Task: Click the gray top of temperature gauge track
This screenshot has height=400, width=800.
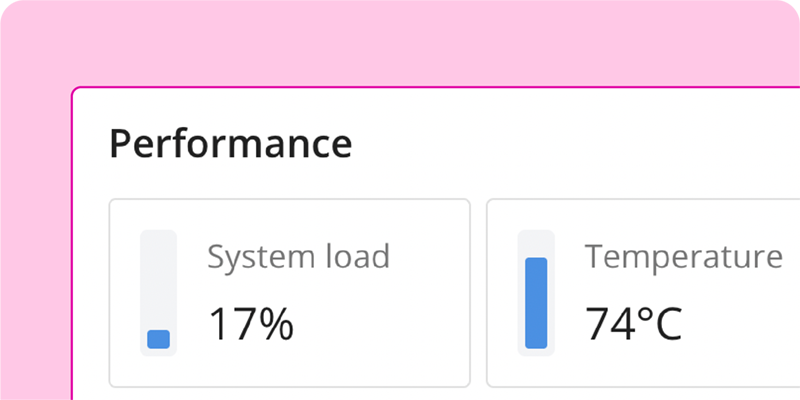Action: pyautogui.click(x=536, y=243)
